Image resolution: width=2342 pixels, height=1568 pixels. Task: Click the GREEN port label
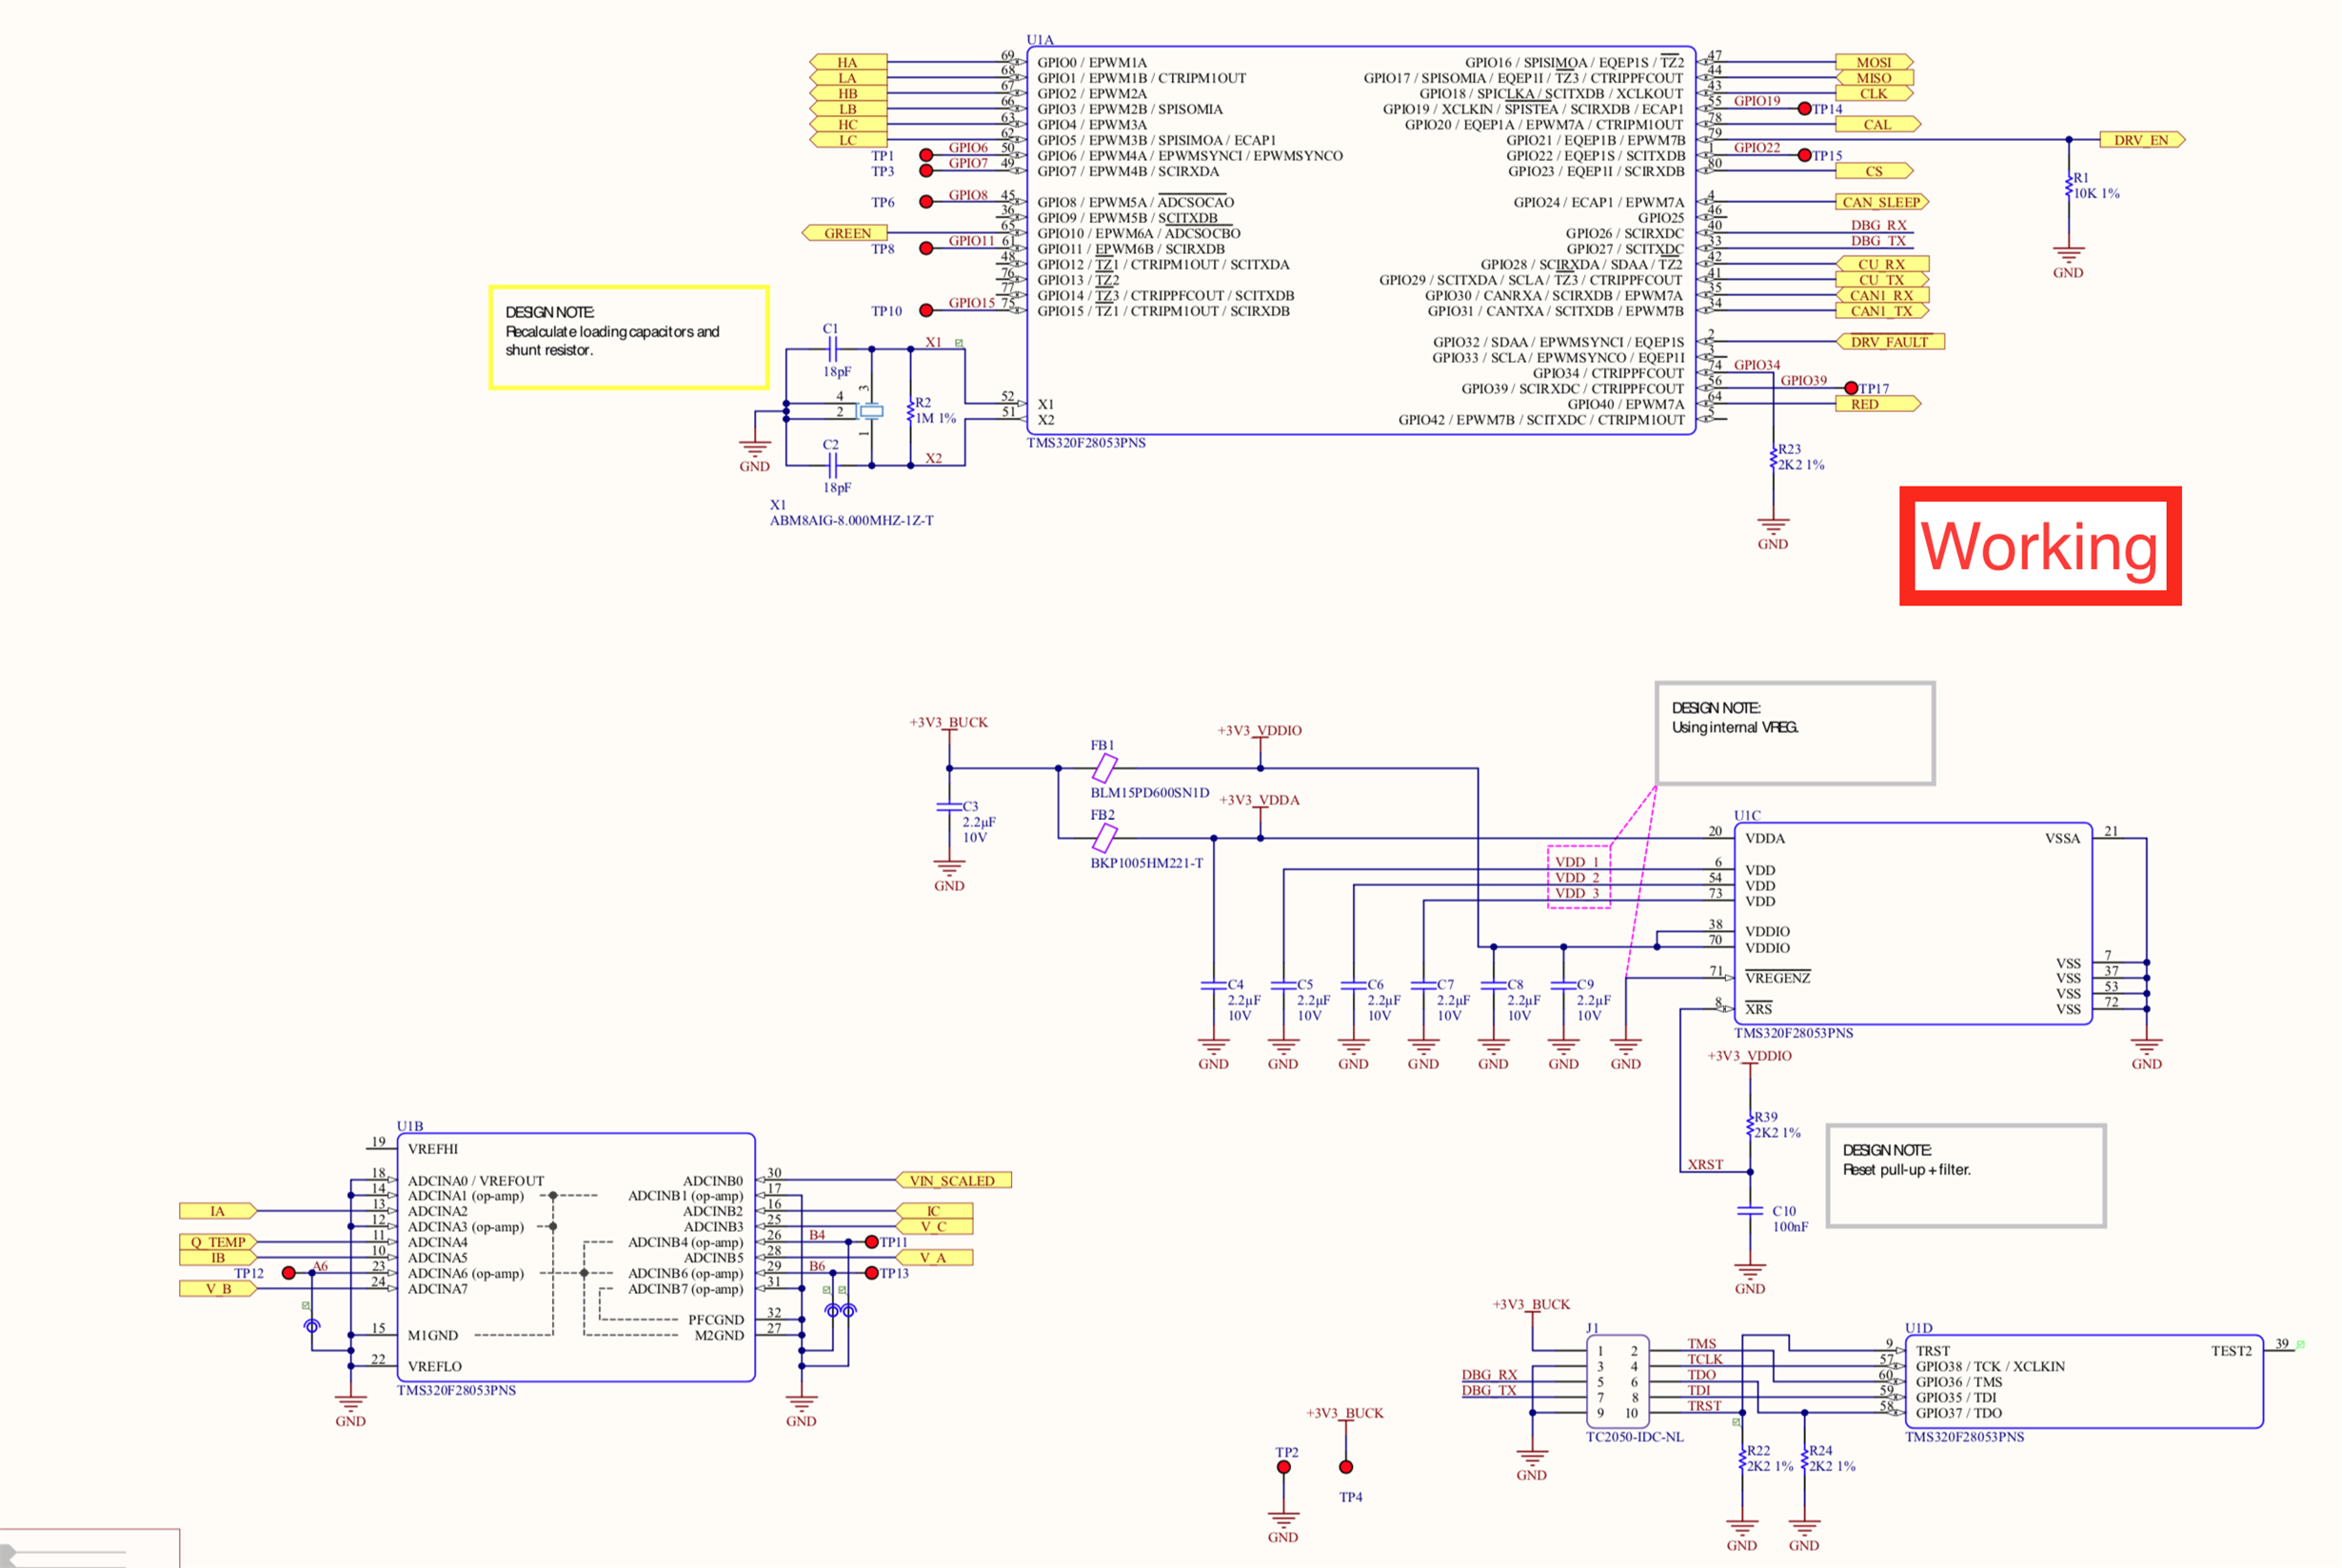coord(844,233)
